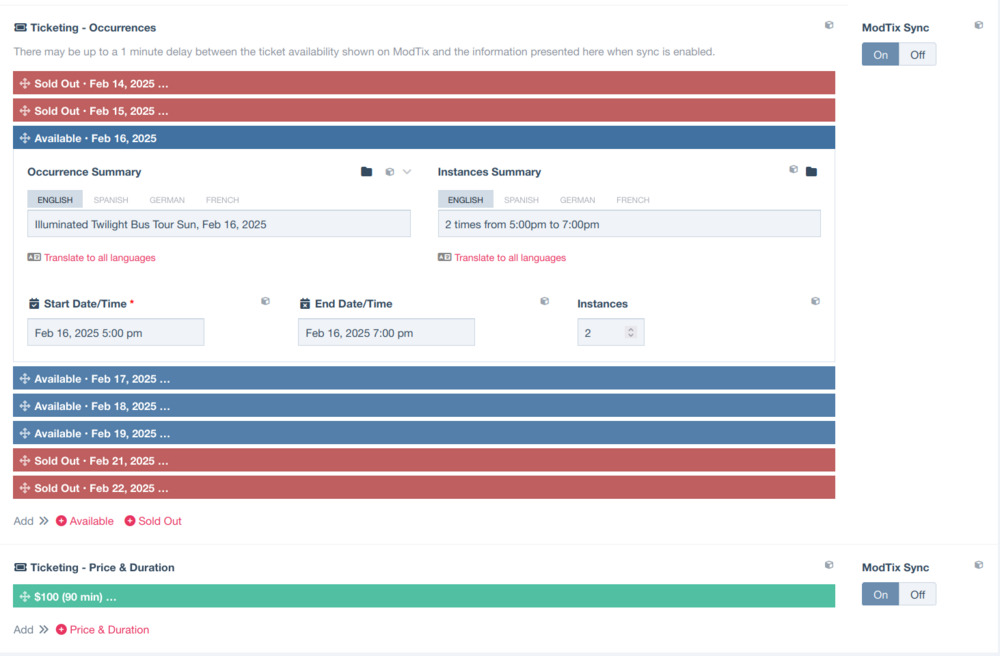The width and height of the screenshot is (1000, 656).
Task: Click the Instances number stepper arrows
Action: coord(631,333)
